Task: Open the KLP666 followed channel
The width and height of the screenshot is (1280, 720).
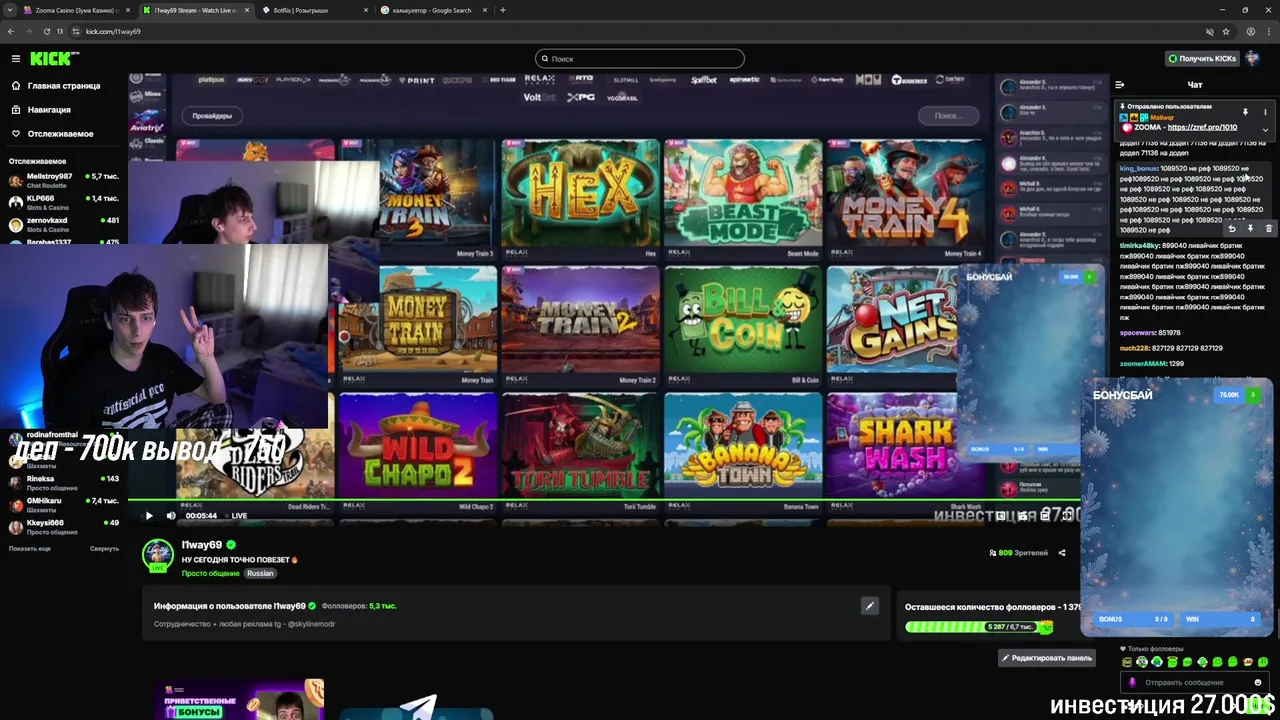Action: (x=64, y=202)
